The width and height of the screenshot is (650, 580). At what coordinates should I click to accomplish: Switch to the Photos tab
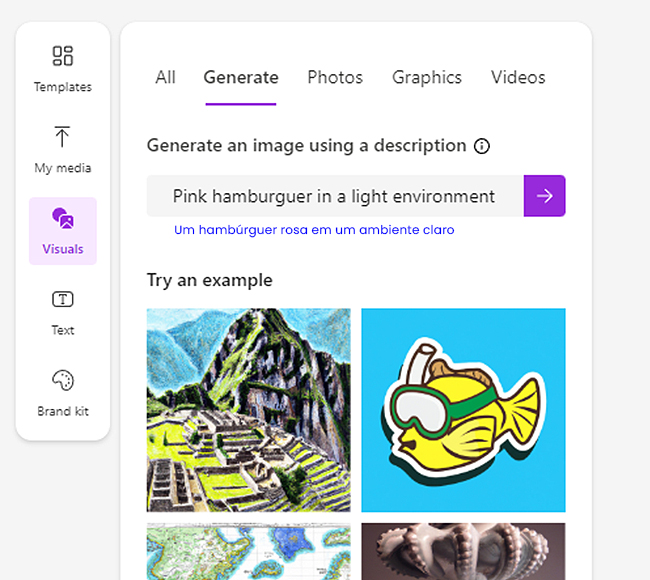pos(335,78)
